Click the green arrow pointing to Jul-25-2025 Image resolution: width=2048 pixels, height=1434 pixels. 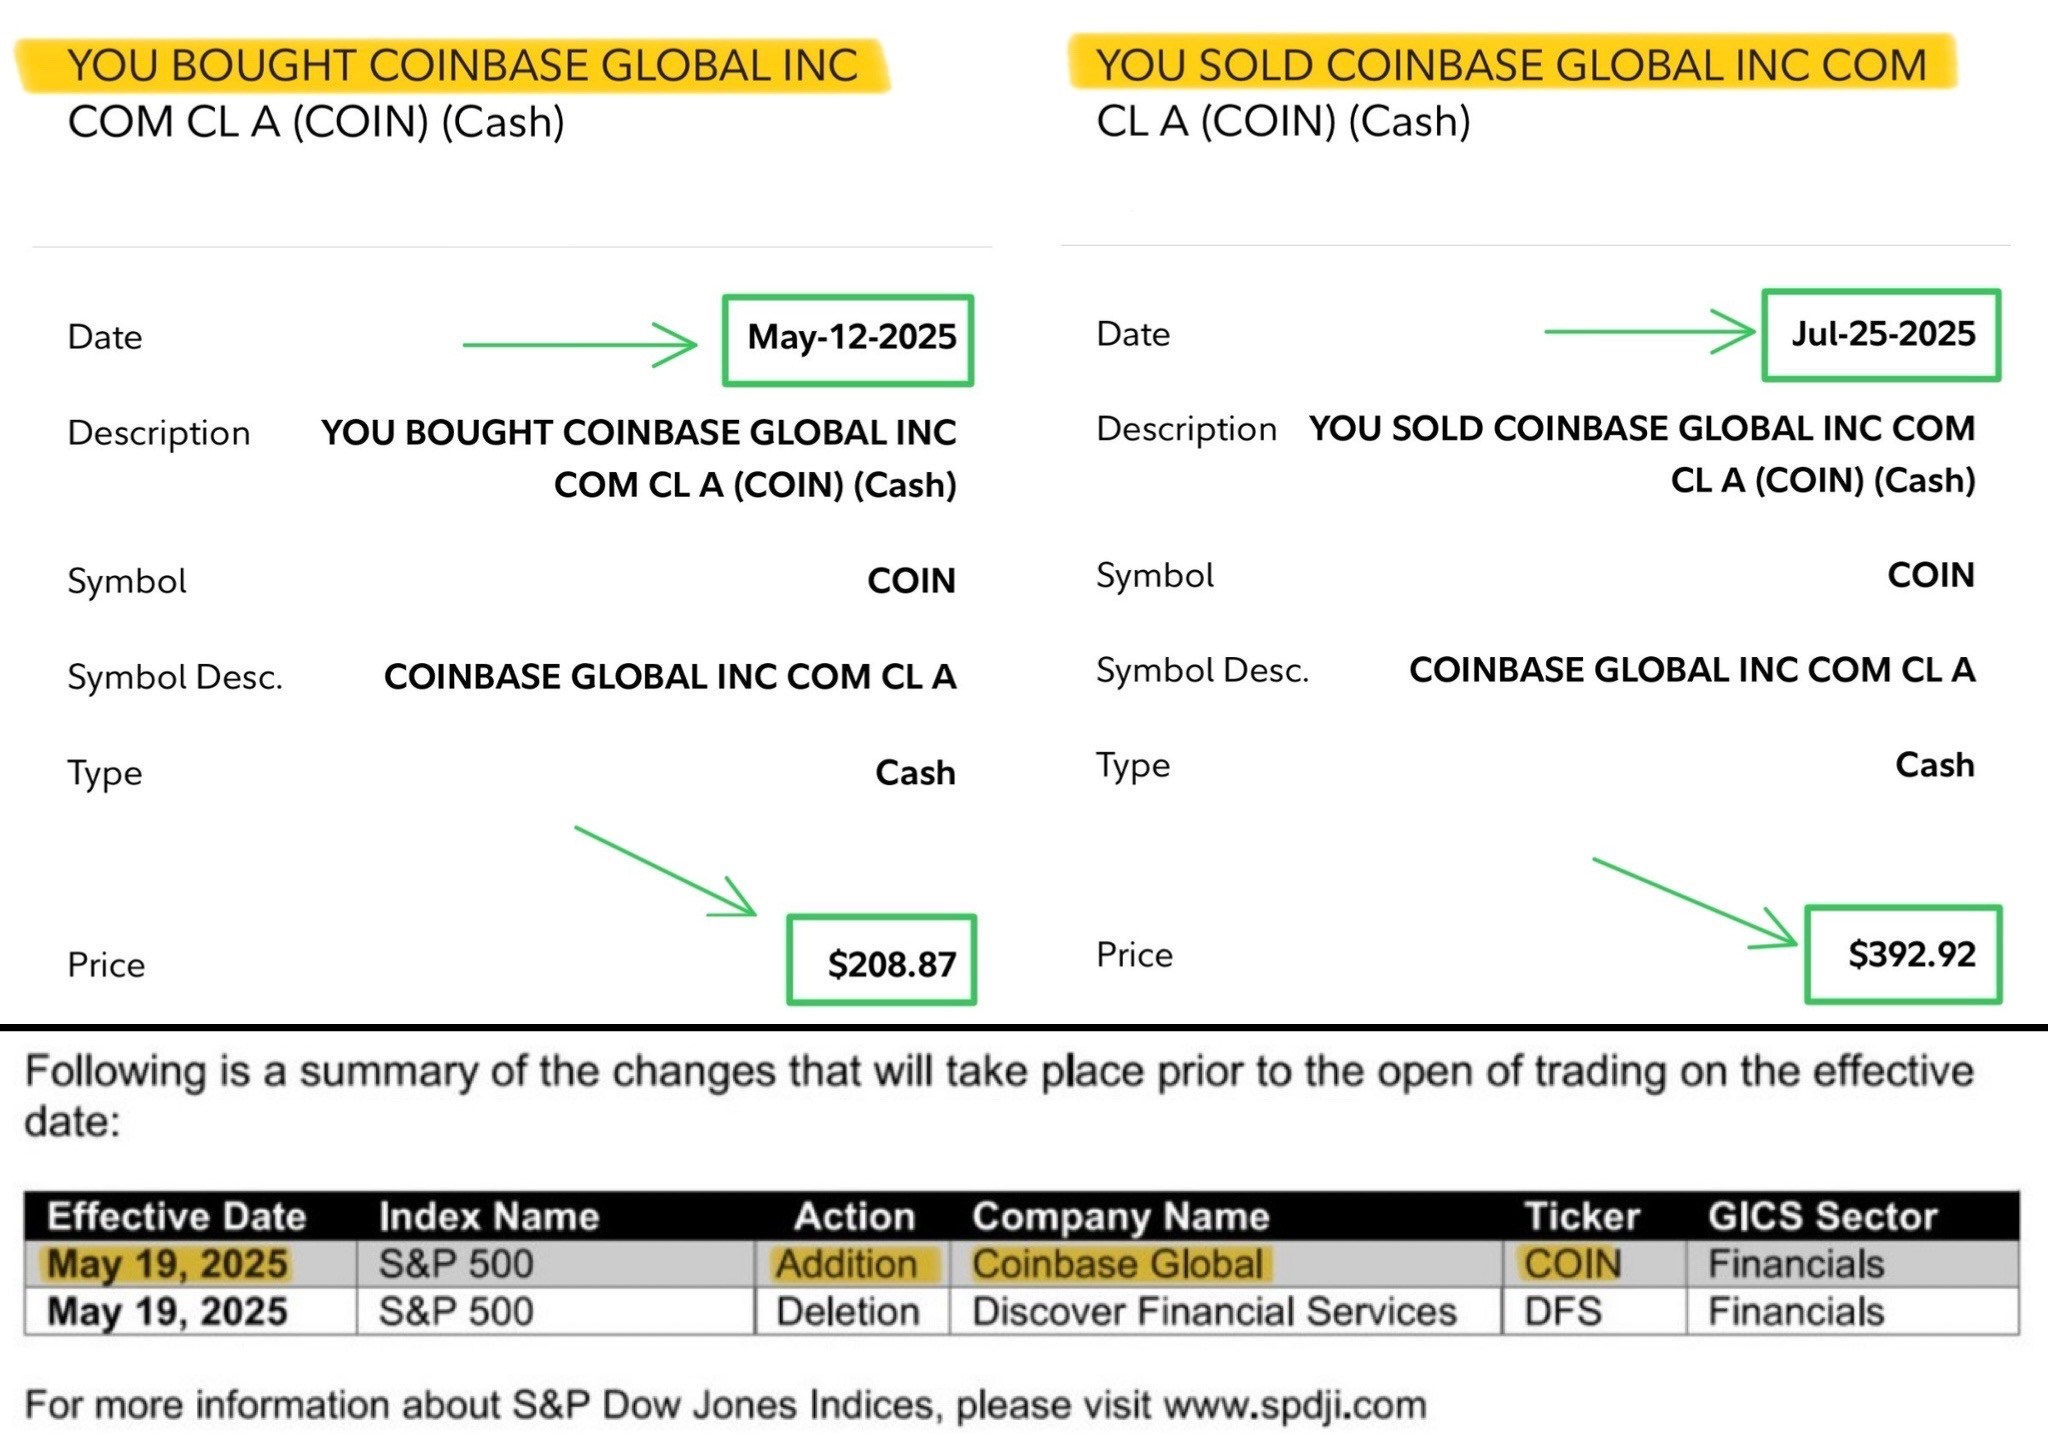click(1650, 331)
